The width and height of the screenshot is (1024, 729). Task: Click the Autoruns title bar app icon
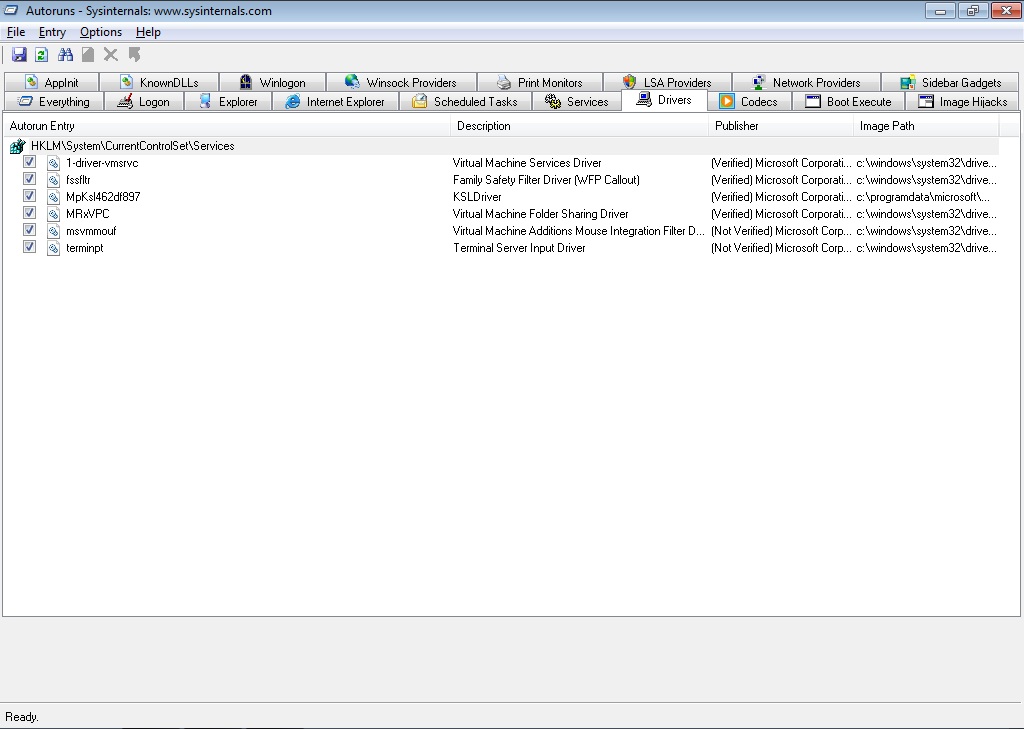pyautogui.click(x=11, y=10)
